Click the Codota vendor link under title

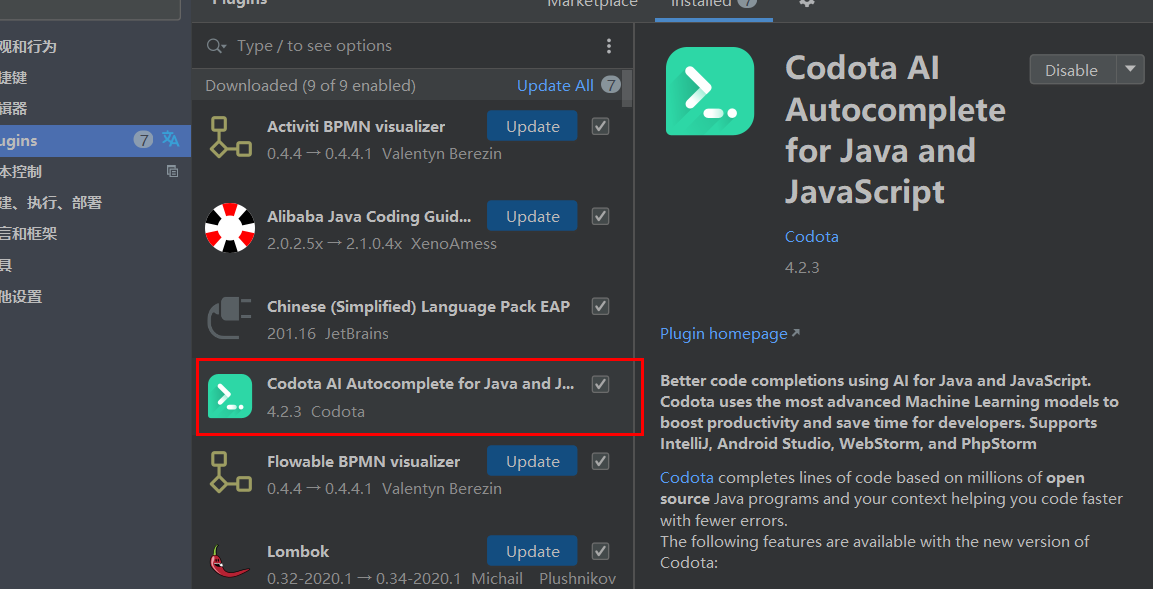click(812, 237)
